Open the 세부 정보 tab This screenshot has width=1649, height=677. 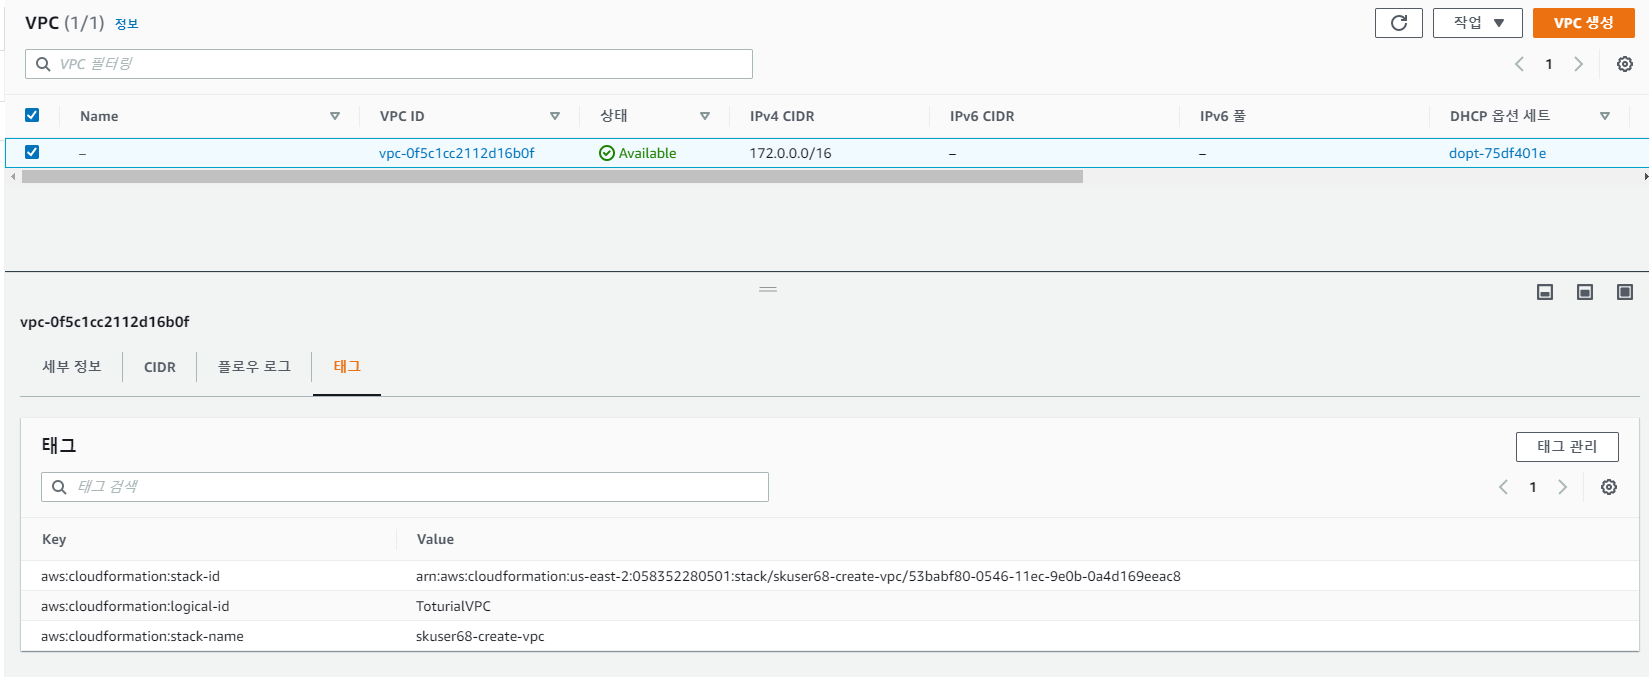(72, 367)
